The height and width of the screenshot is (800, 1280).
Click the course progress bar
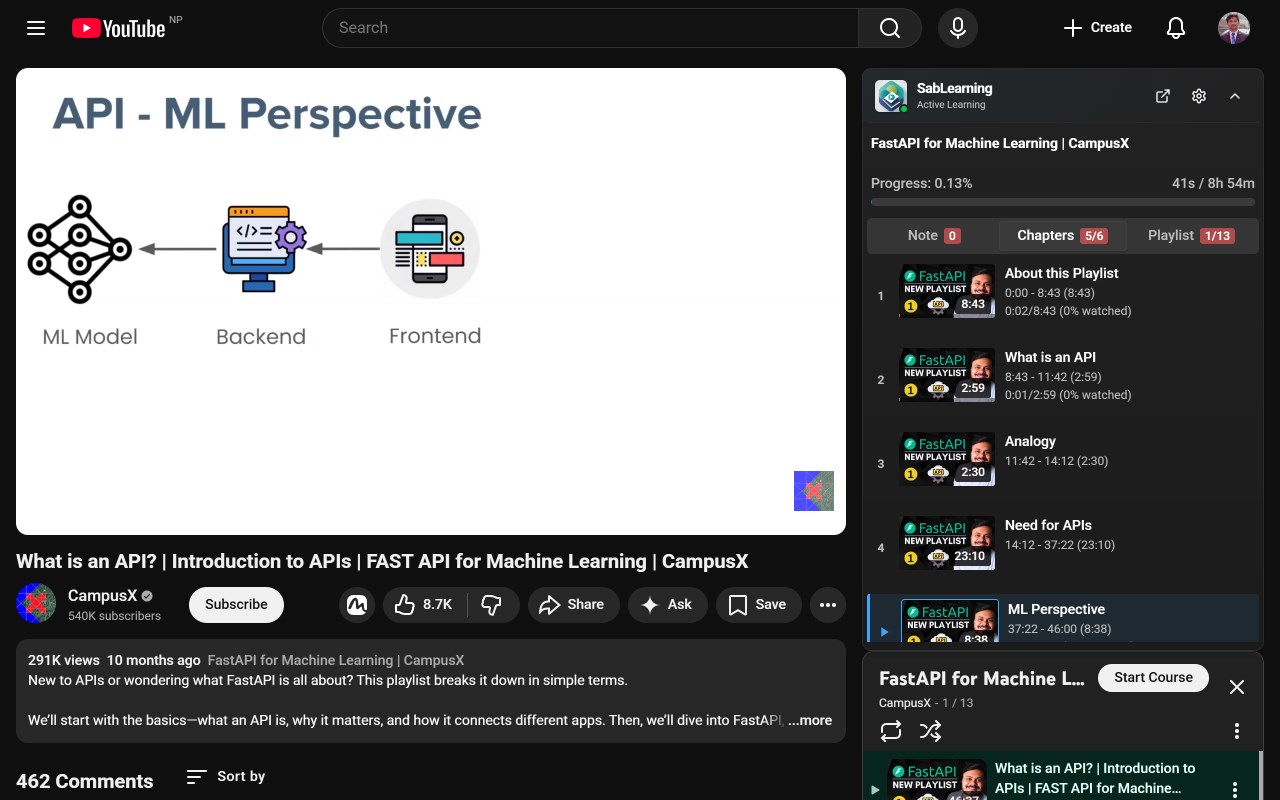(1063, 202)
